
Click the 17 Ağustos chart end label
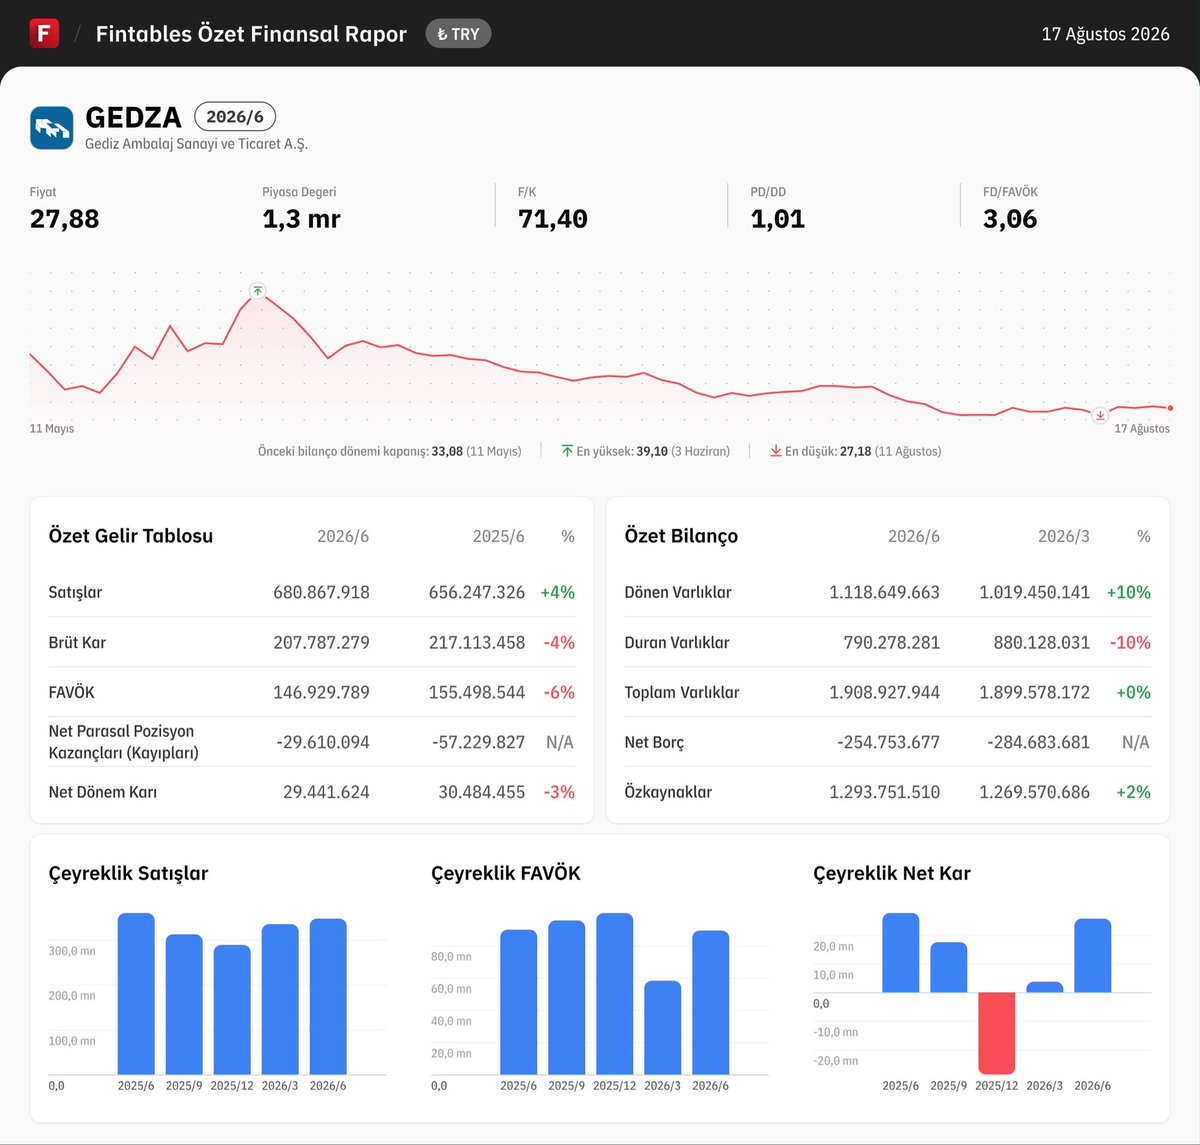tap(1142, 429)
